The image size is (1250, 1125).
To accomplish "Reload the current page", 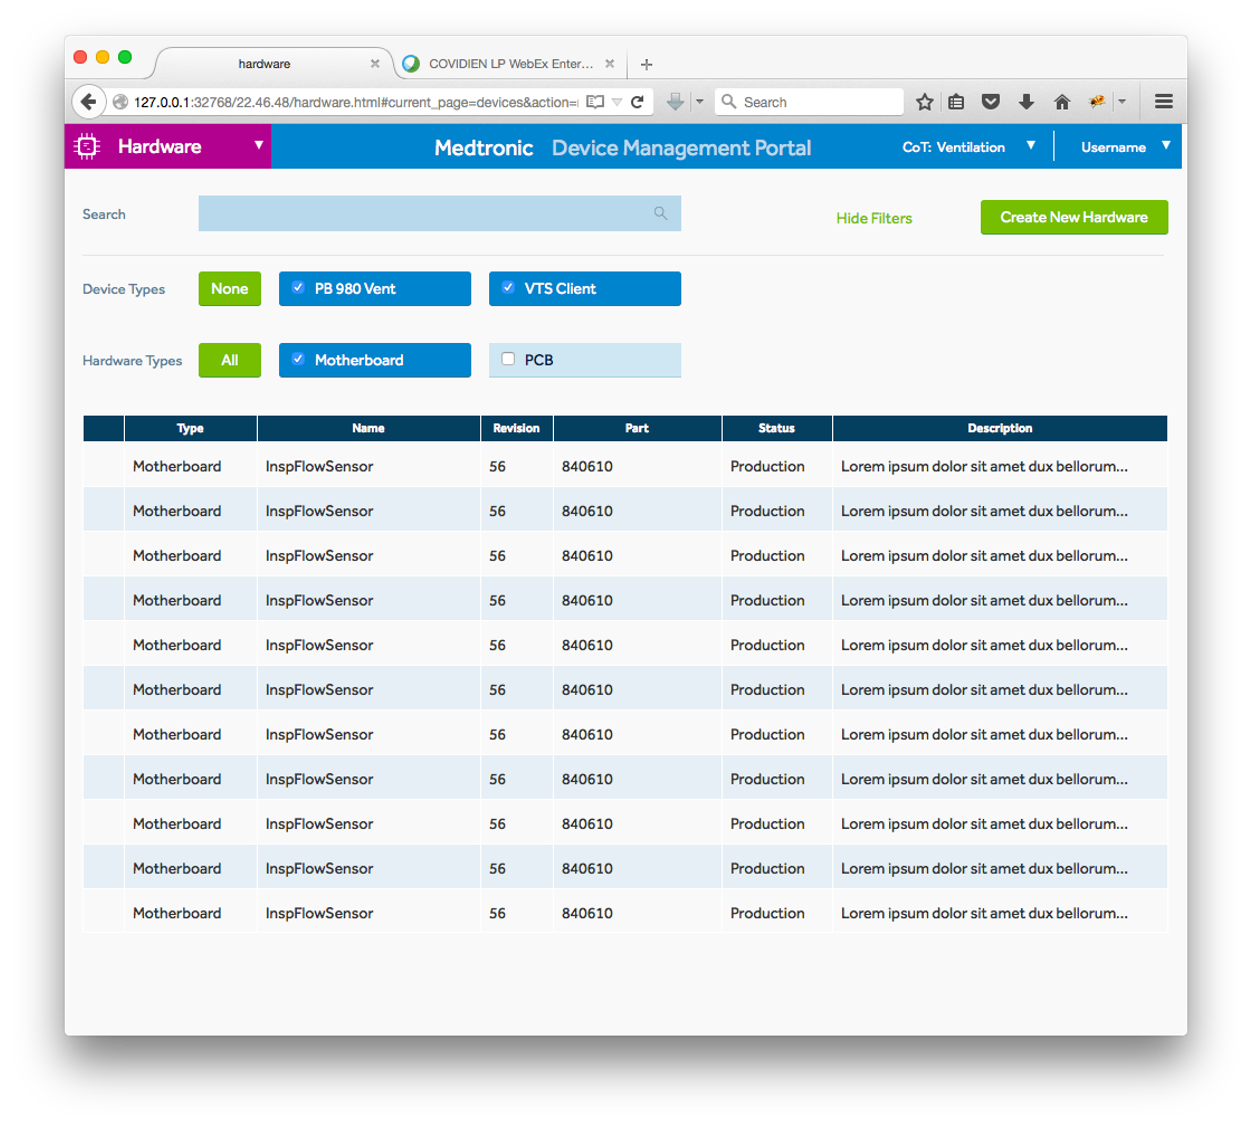I will pos(637,102).
